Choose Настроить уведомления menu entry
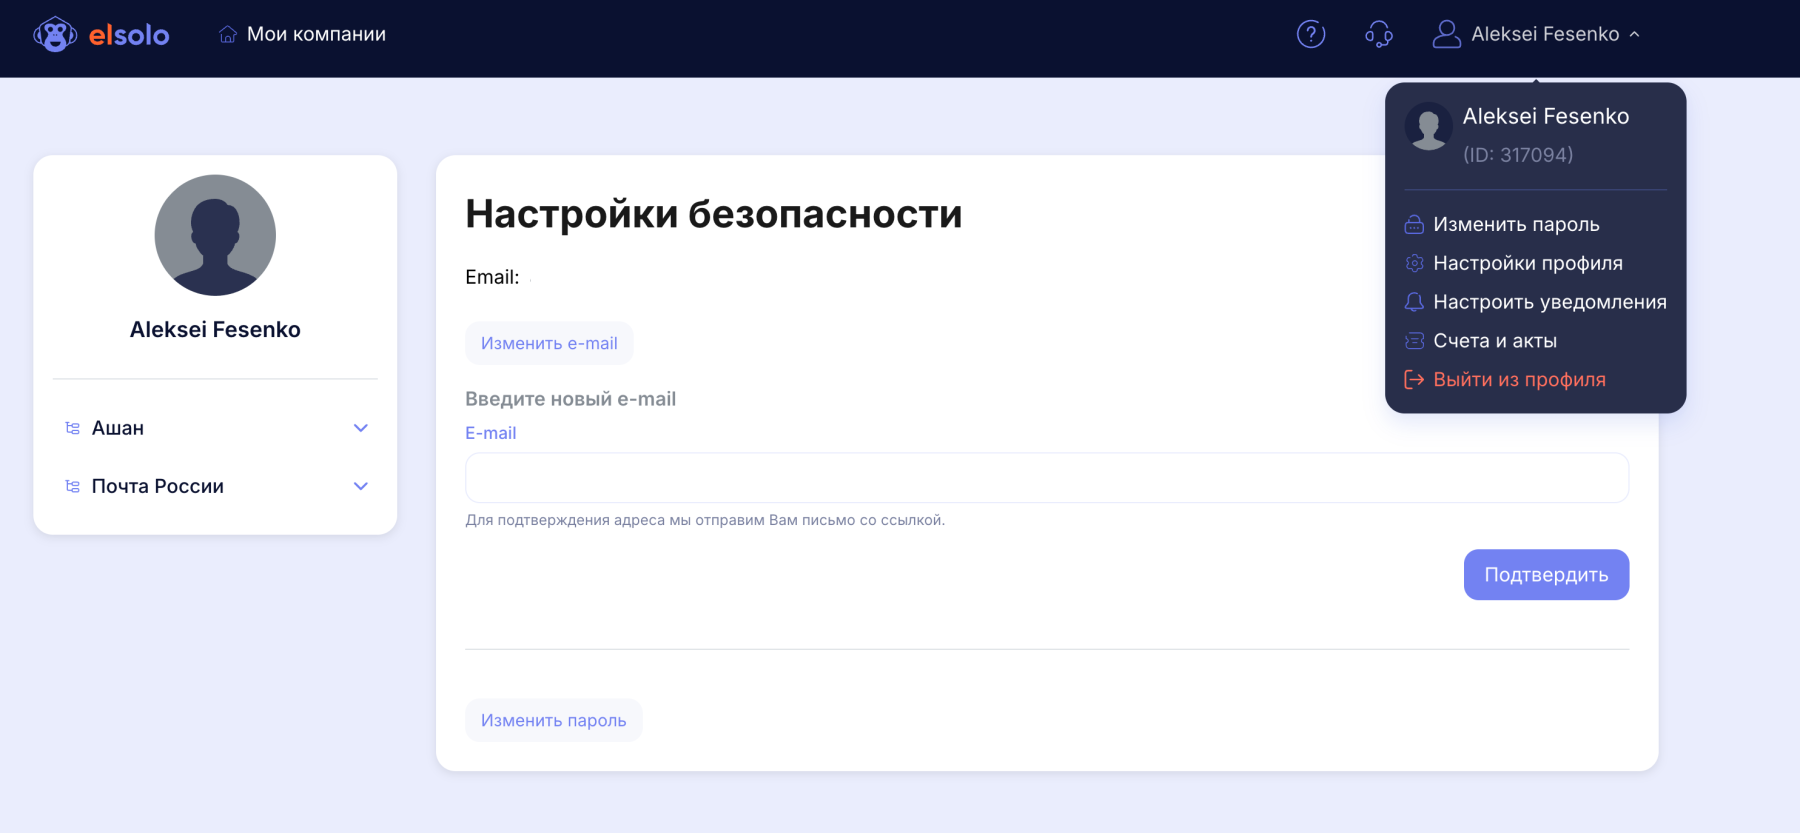The image size is (1800, 833). (x=1549, y=302)
